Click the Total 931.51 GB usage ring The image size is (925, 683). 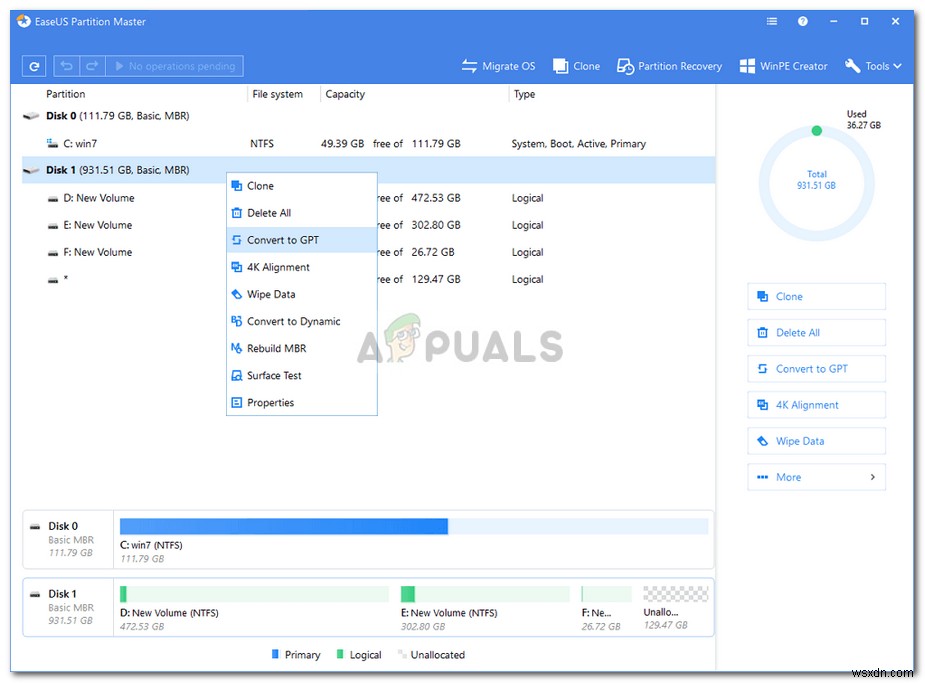pos(816,183)
